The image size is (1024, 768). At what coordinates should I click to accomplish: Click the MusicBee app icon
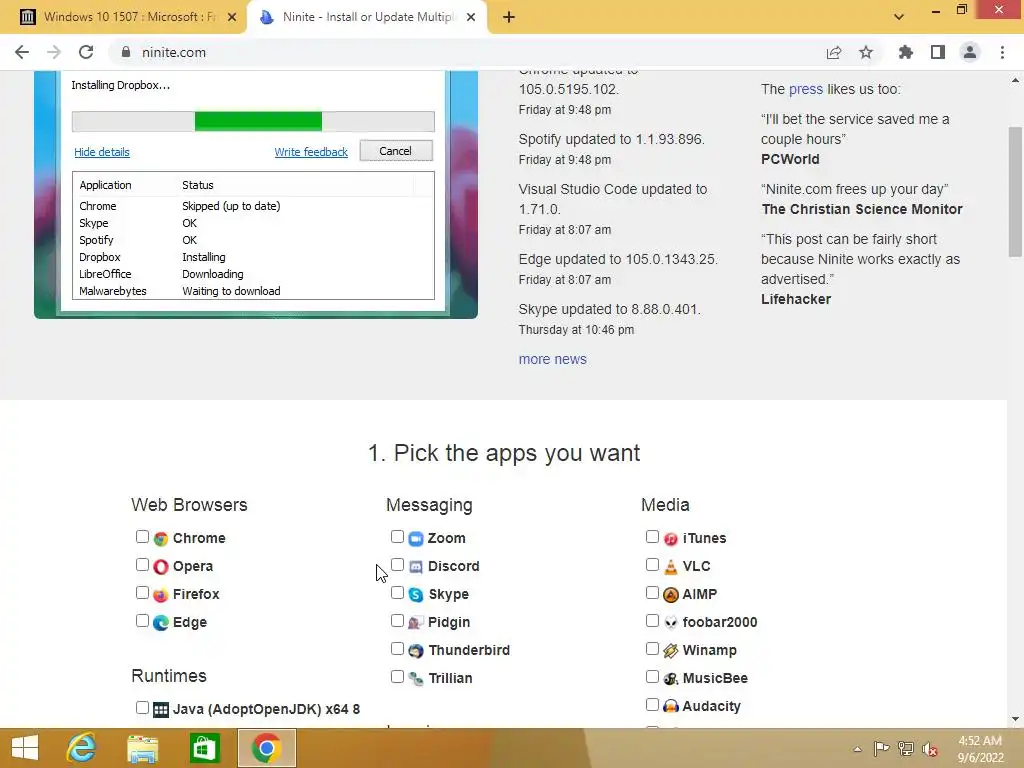(x=671, y=679)
